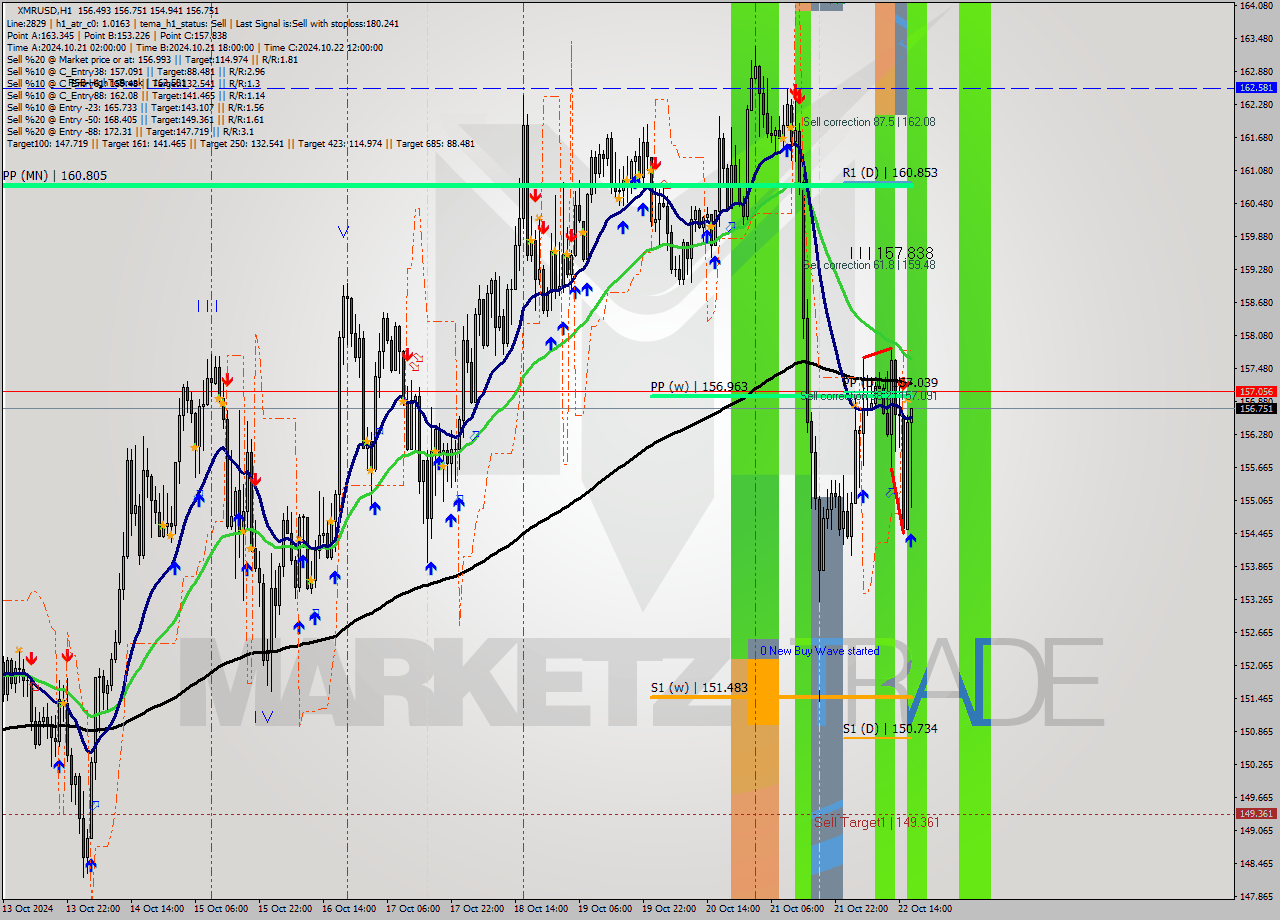
Task: Click the blue 162.581 price tag
Action: [1256, 88]
